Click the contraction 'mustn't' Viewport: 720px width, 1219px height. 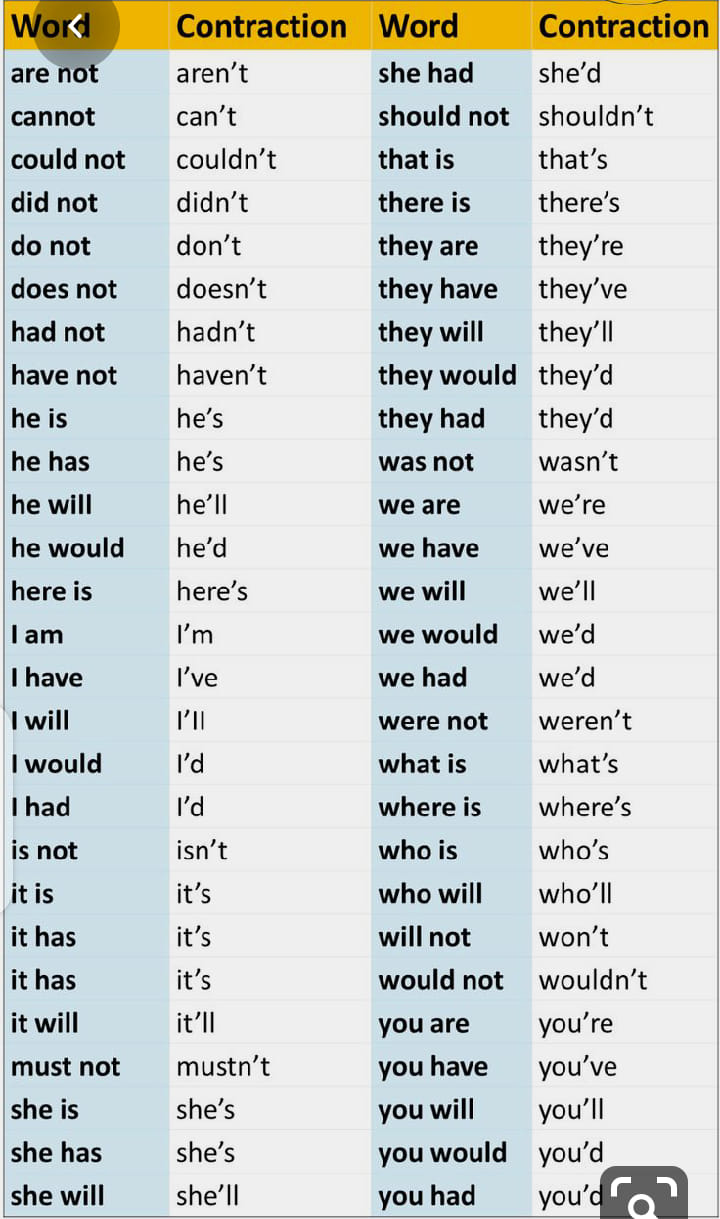(x=223, y=1067)
